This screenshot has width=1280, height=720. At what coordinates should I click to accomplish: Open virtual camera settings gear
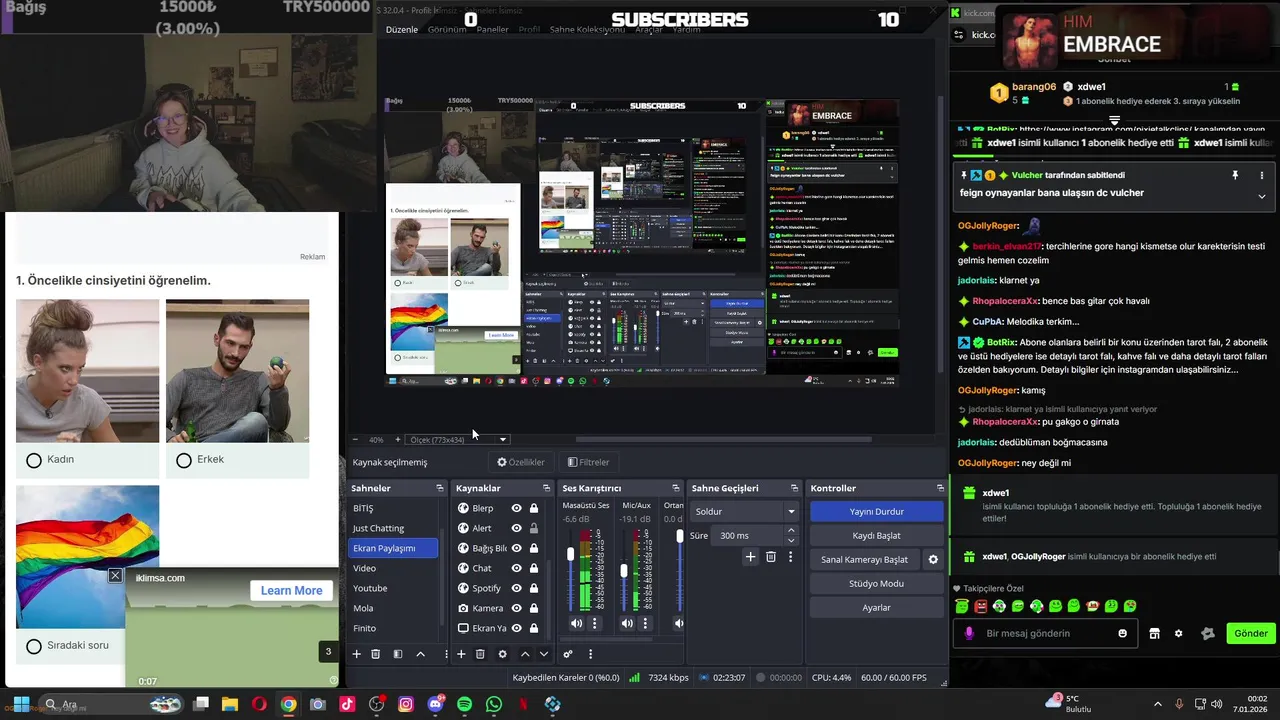(x=933, y=559)
